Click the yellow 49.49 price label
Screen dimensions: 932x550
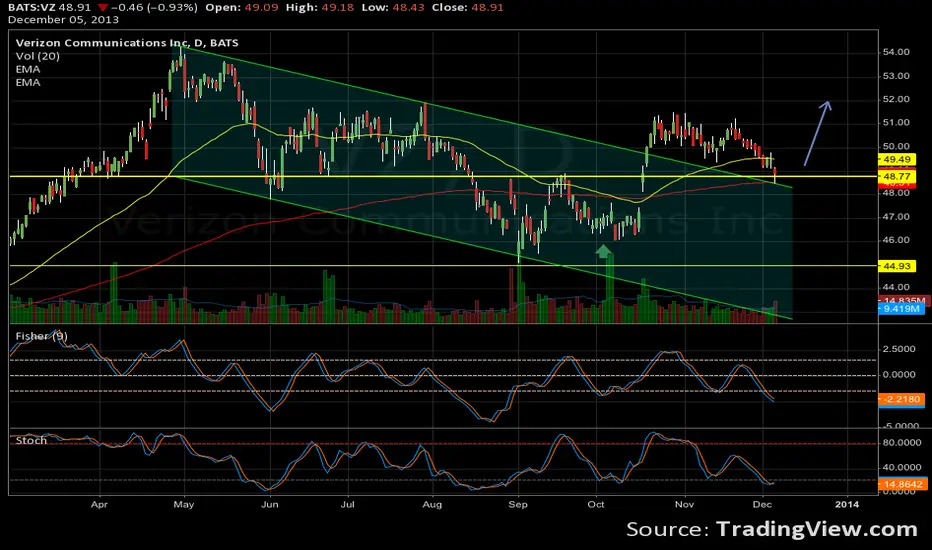[x=897, y=159]
